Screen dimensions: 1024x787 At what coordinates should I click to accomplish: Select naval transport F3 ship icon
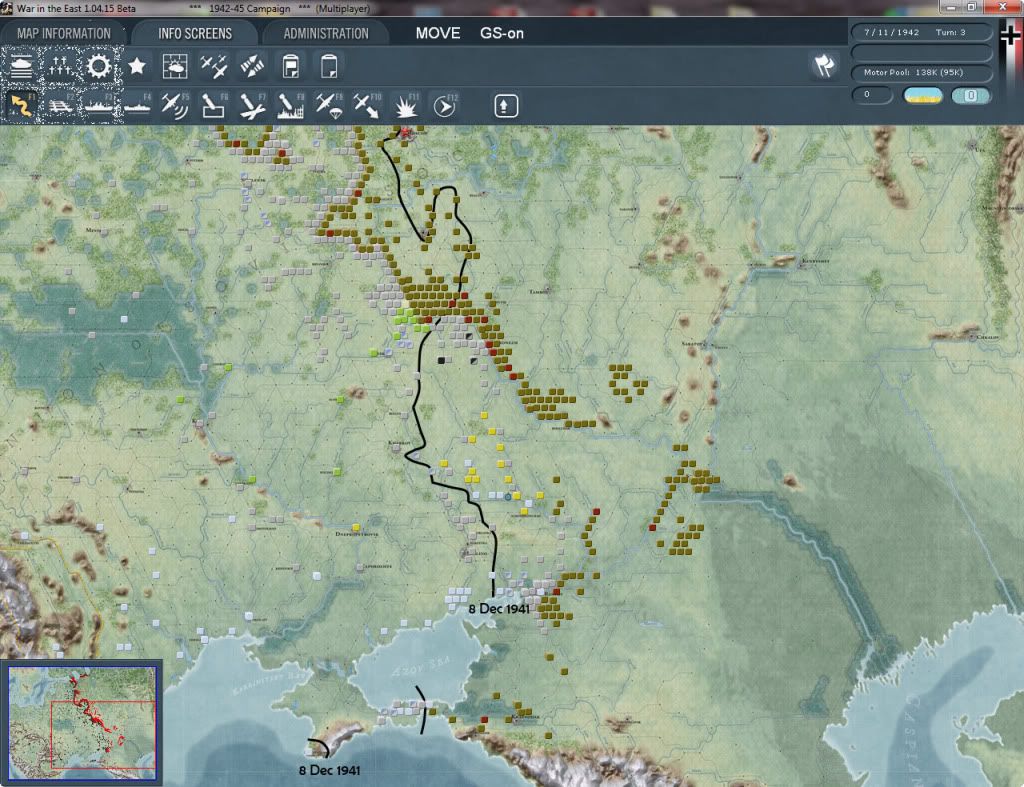pos(99,105)
